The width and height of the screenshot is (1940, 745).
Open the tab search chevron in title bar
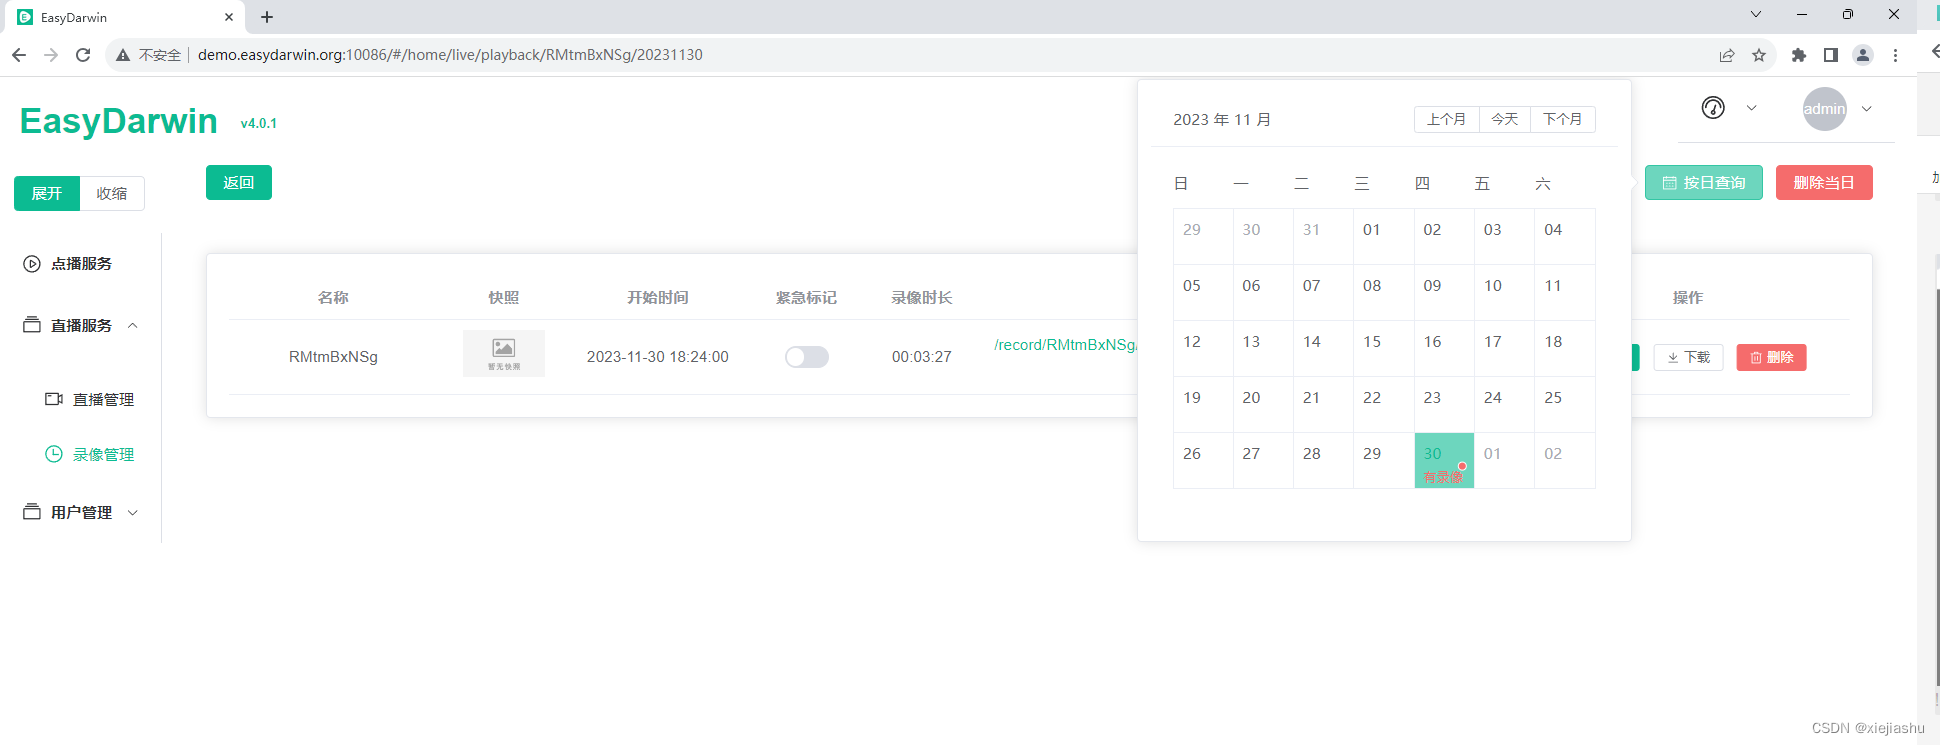[x=1755, y=14]
